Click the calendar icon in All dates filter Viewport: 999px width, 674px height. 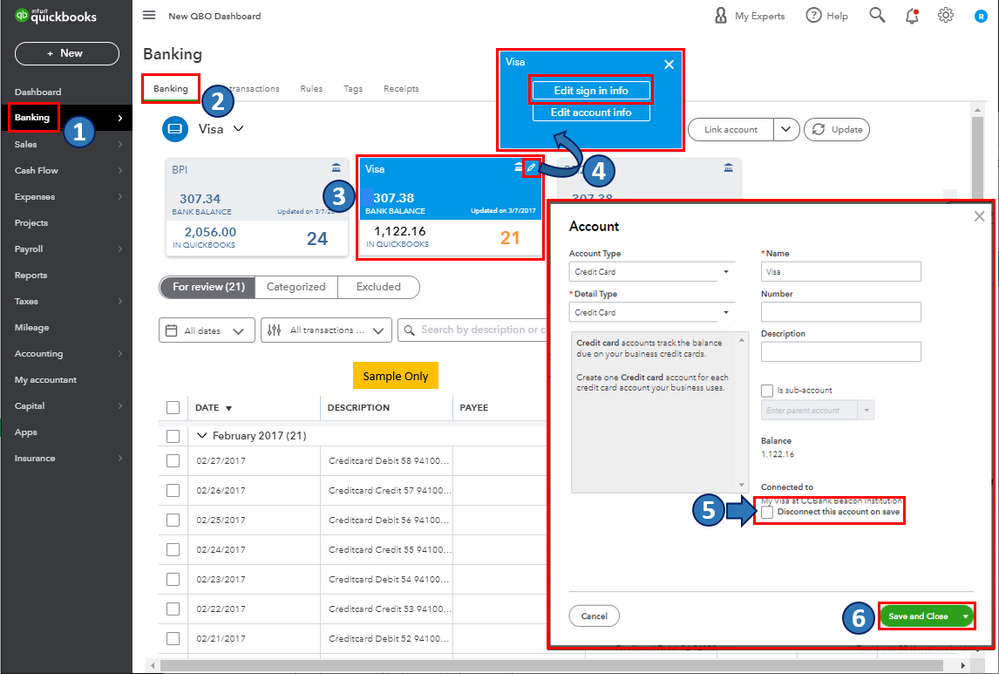click(x=171, y=330)
